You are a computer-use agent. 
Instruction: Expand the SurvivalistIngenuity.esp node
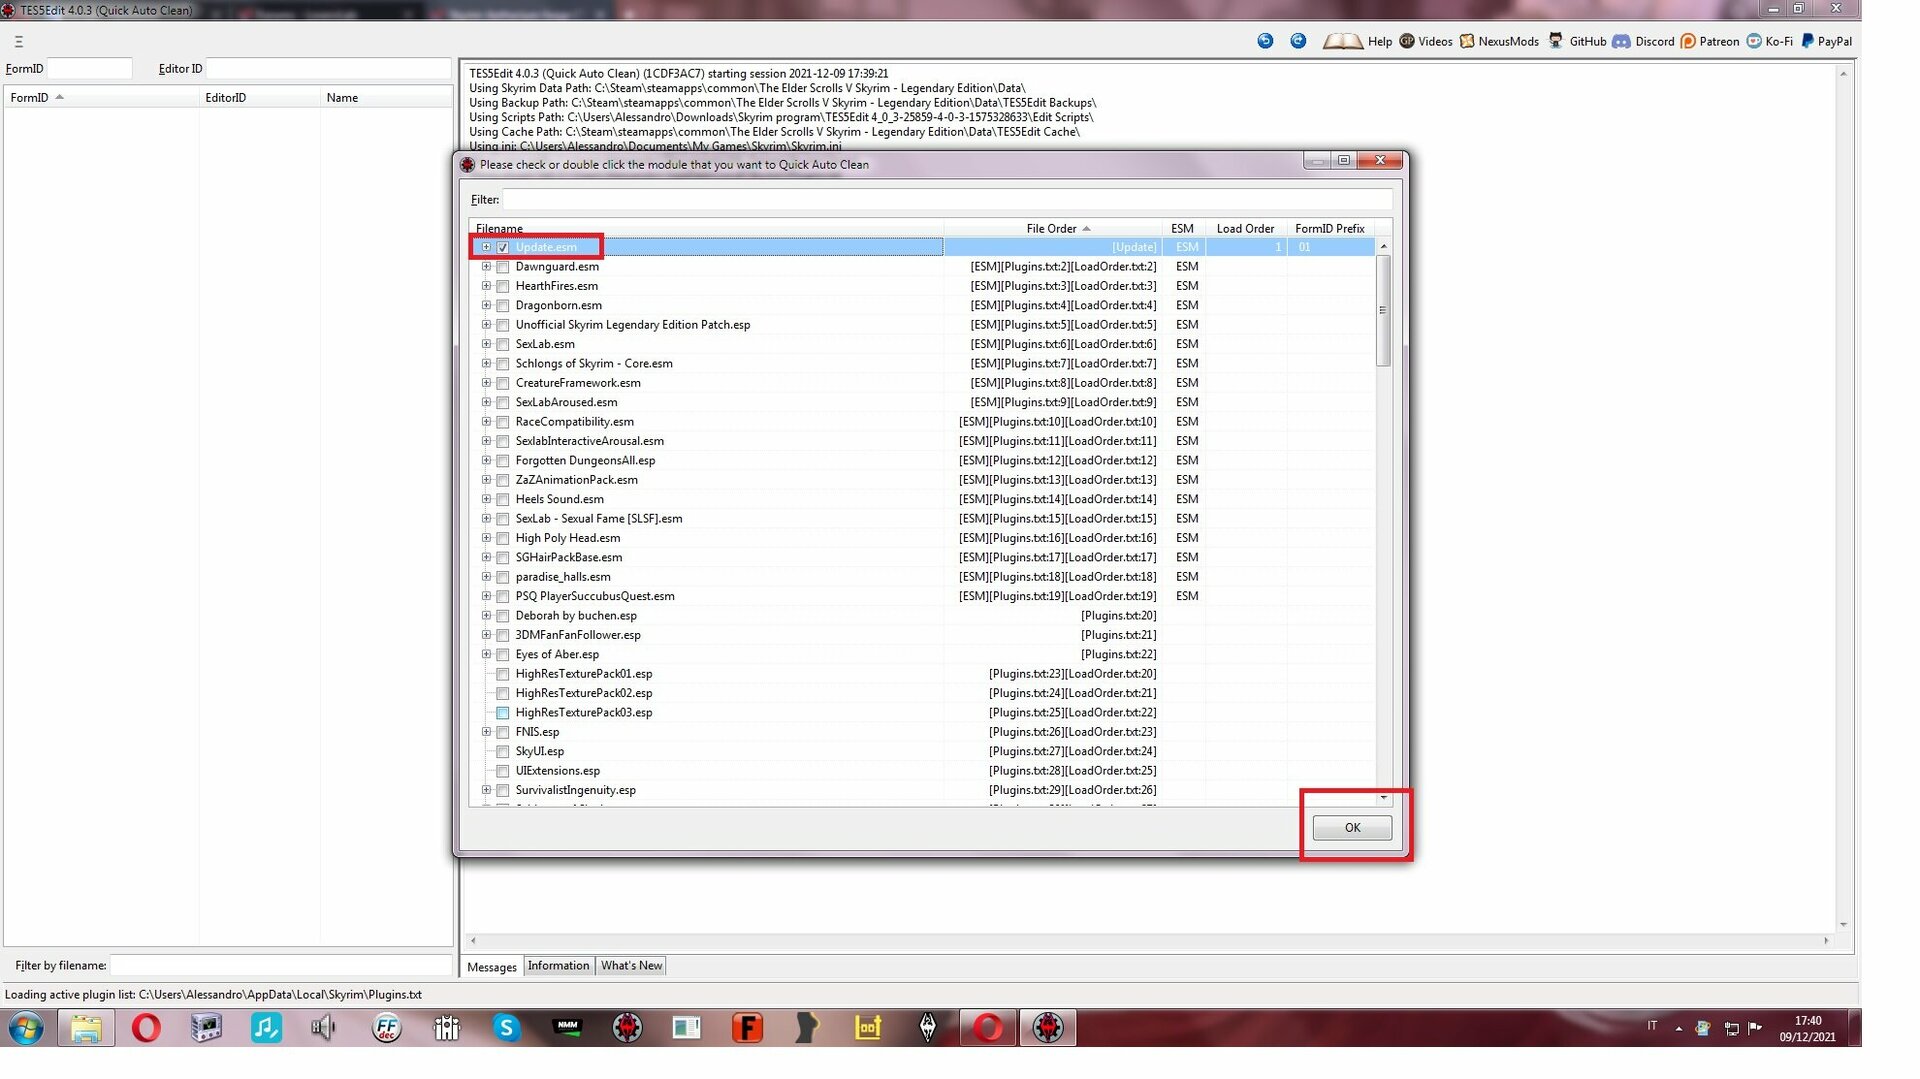(x=487, y=790)
